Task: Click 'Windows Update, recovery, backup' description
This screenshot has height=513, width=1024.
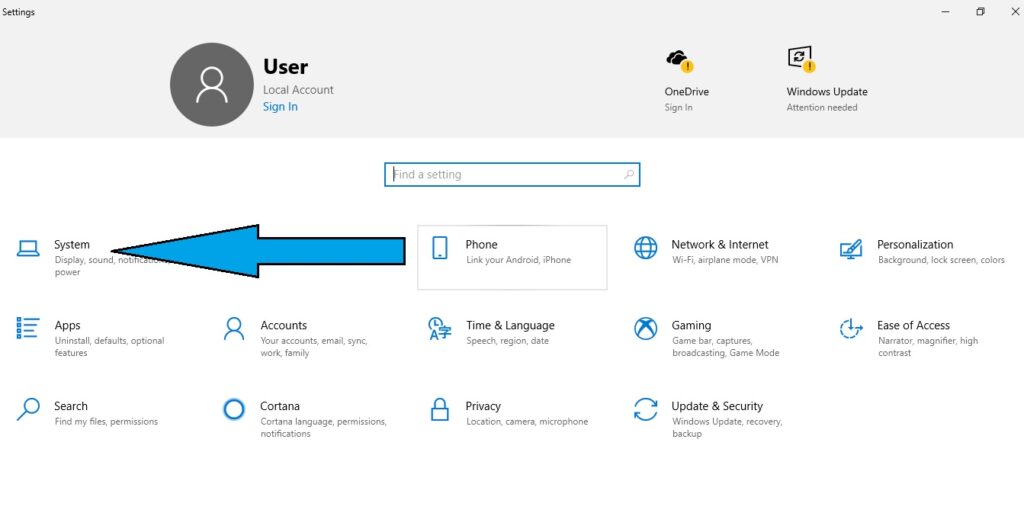Action: (727, 428)
